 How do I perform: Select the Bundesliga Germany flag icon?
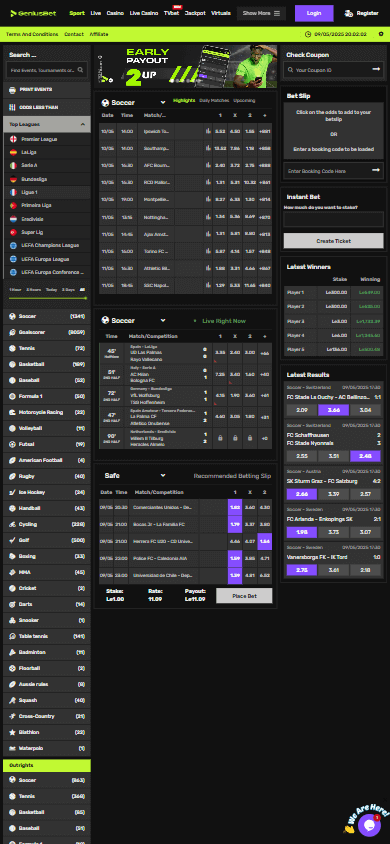(x=13, y=179)
